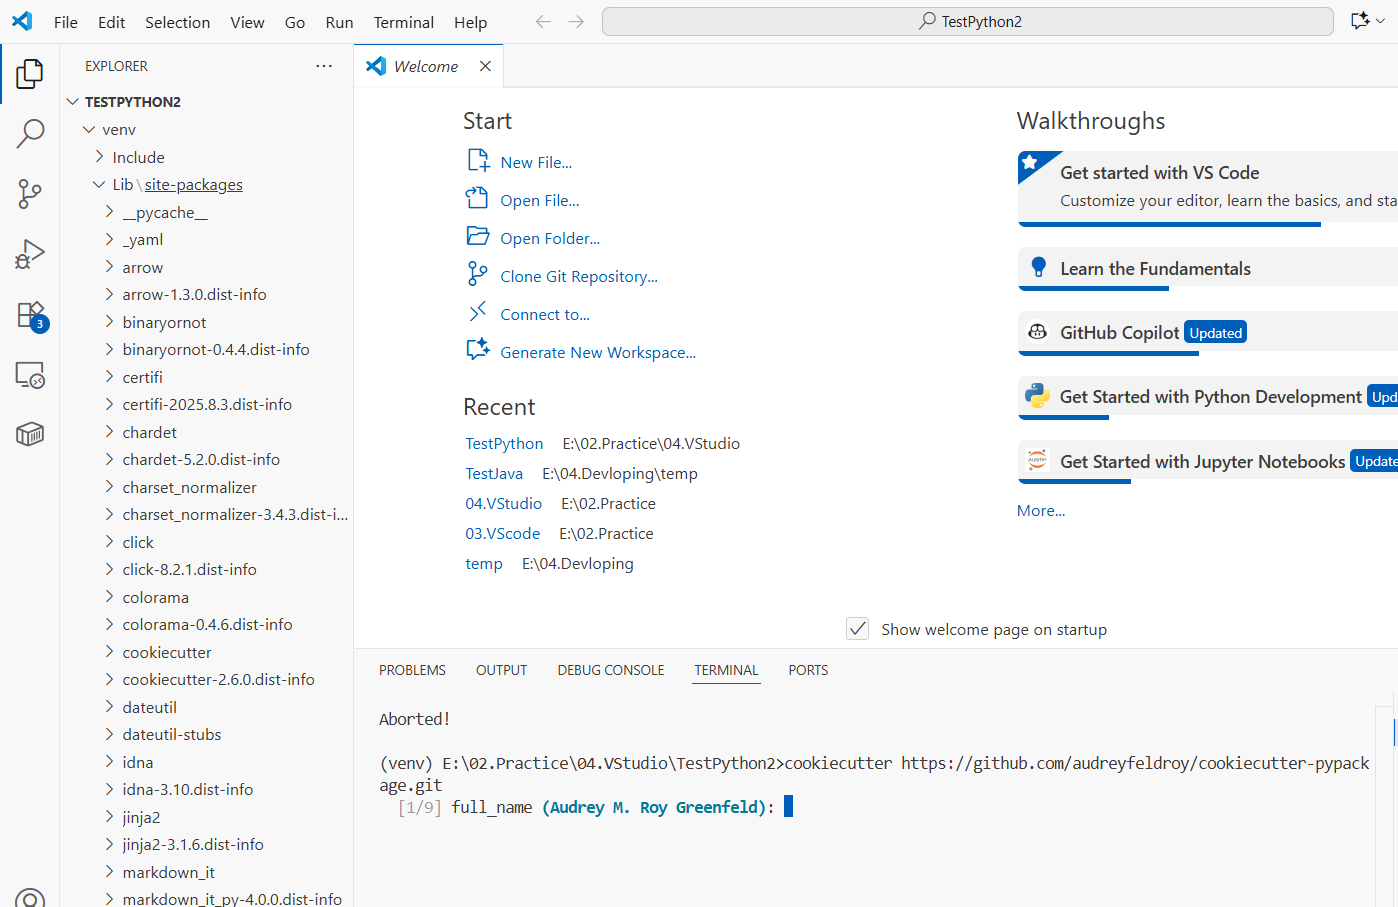Click the Open Folder... link
The image size is (1398, 907).
pos(550,238)
